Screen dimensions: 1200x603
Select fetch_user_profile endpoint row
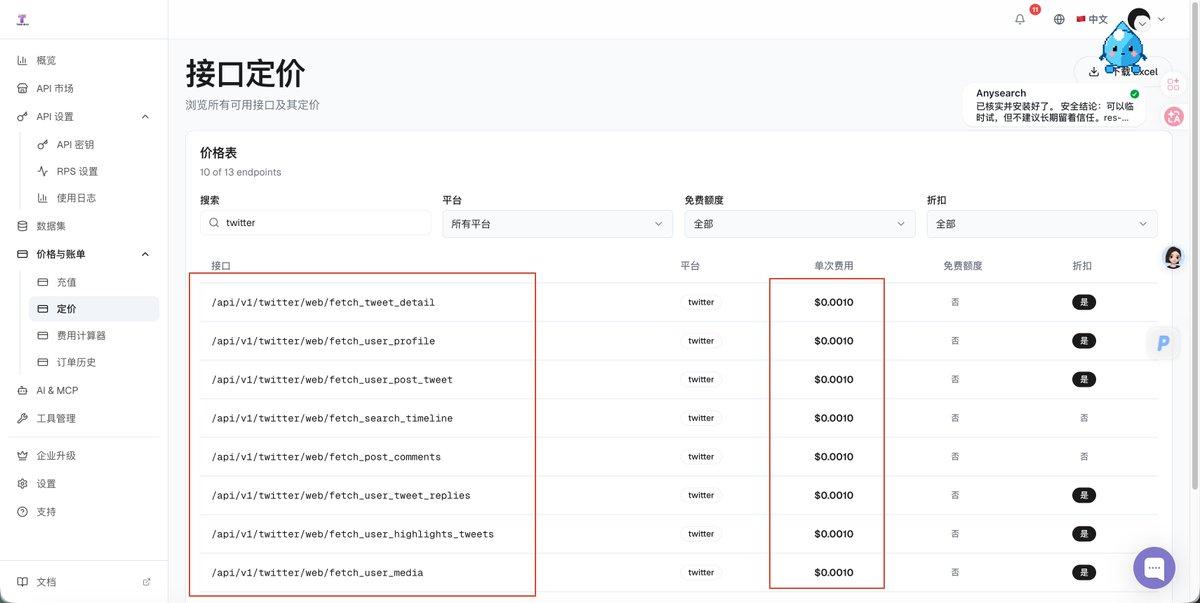[679, 341]
